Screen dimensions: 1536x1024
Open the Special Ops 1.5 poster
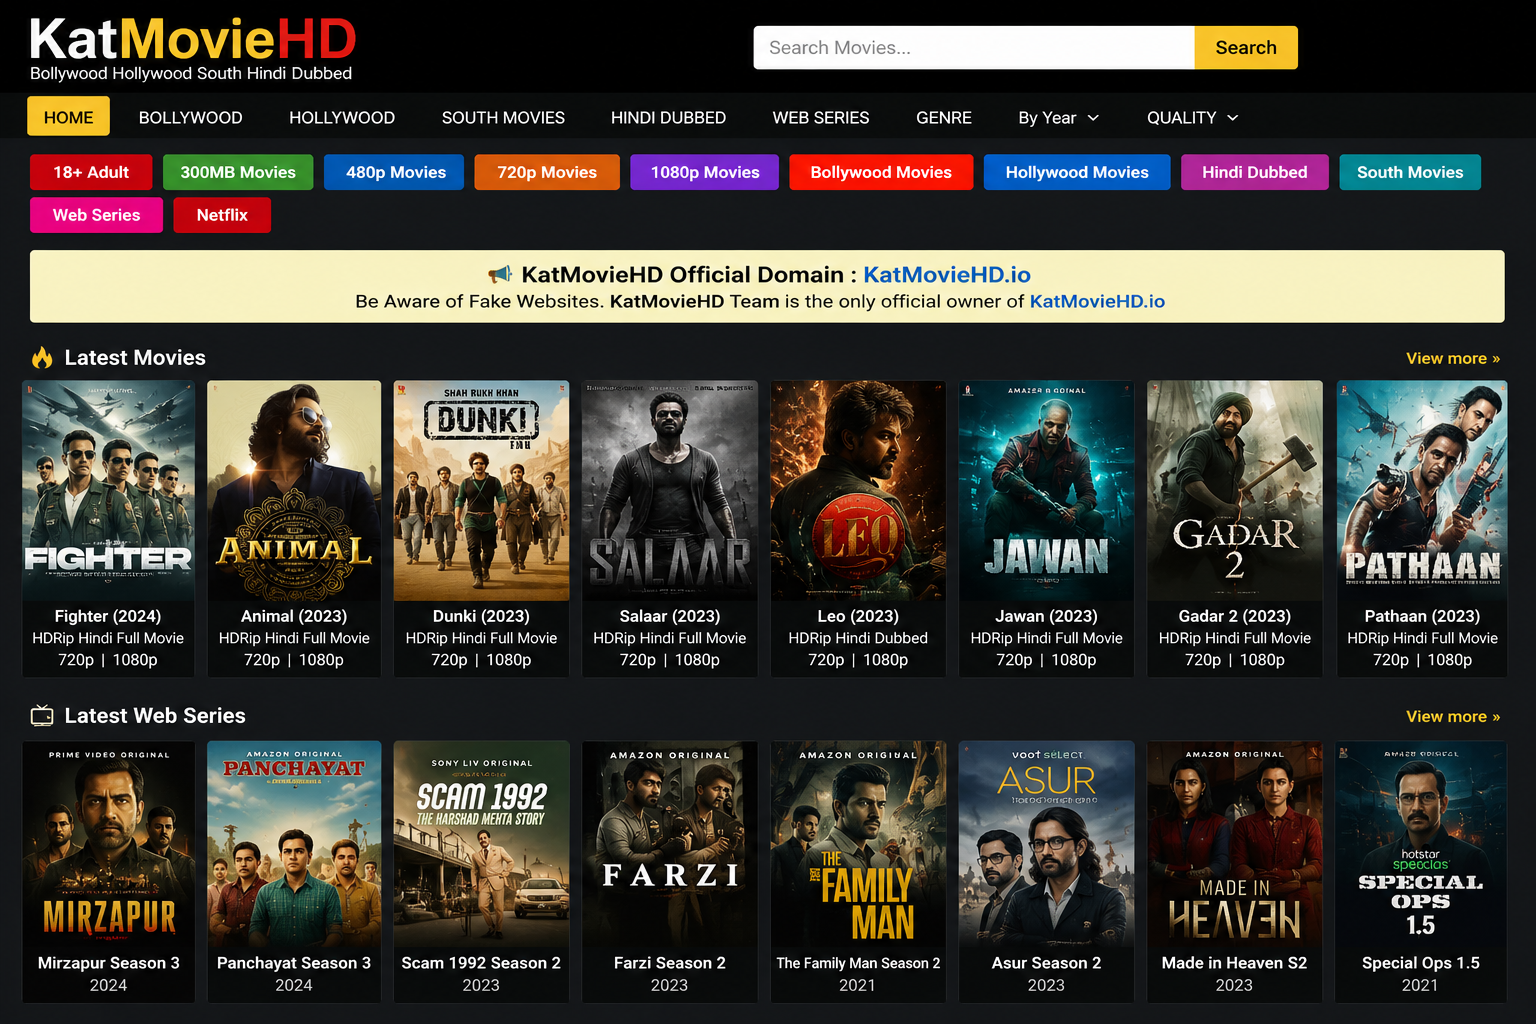tap(1420, 844)
